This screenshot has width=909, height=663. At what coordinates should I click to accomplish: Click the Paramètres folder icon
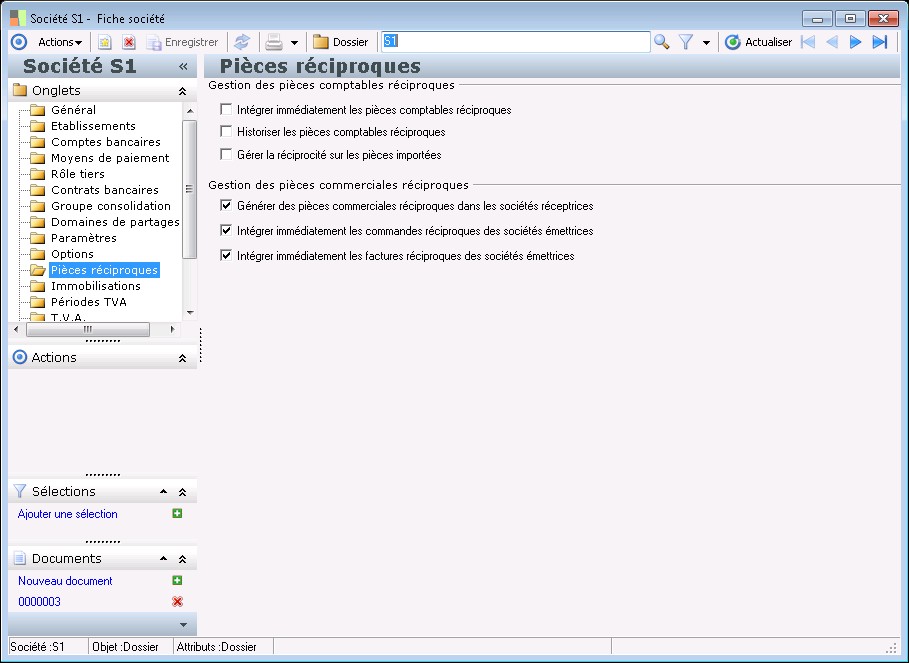pyautogui.click(x=38, y=238)
